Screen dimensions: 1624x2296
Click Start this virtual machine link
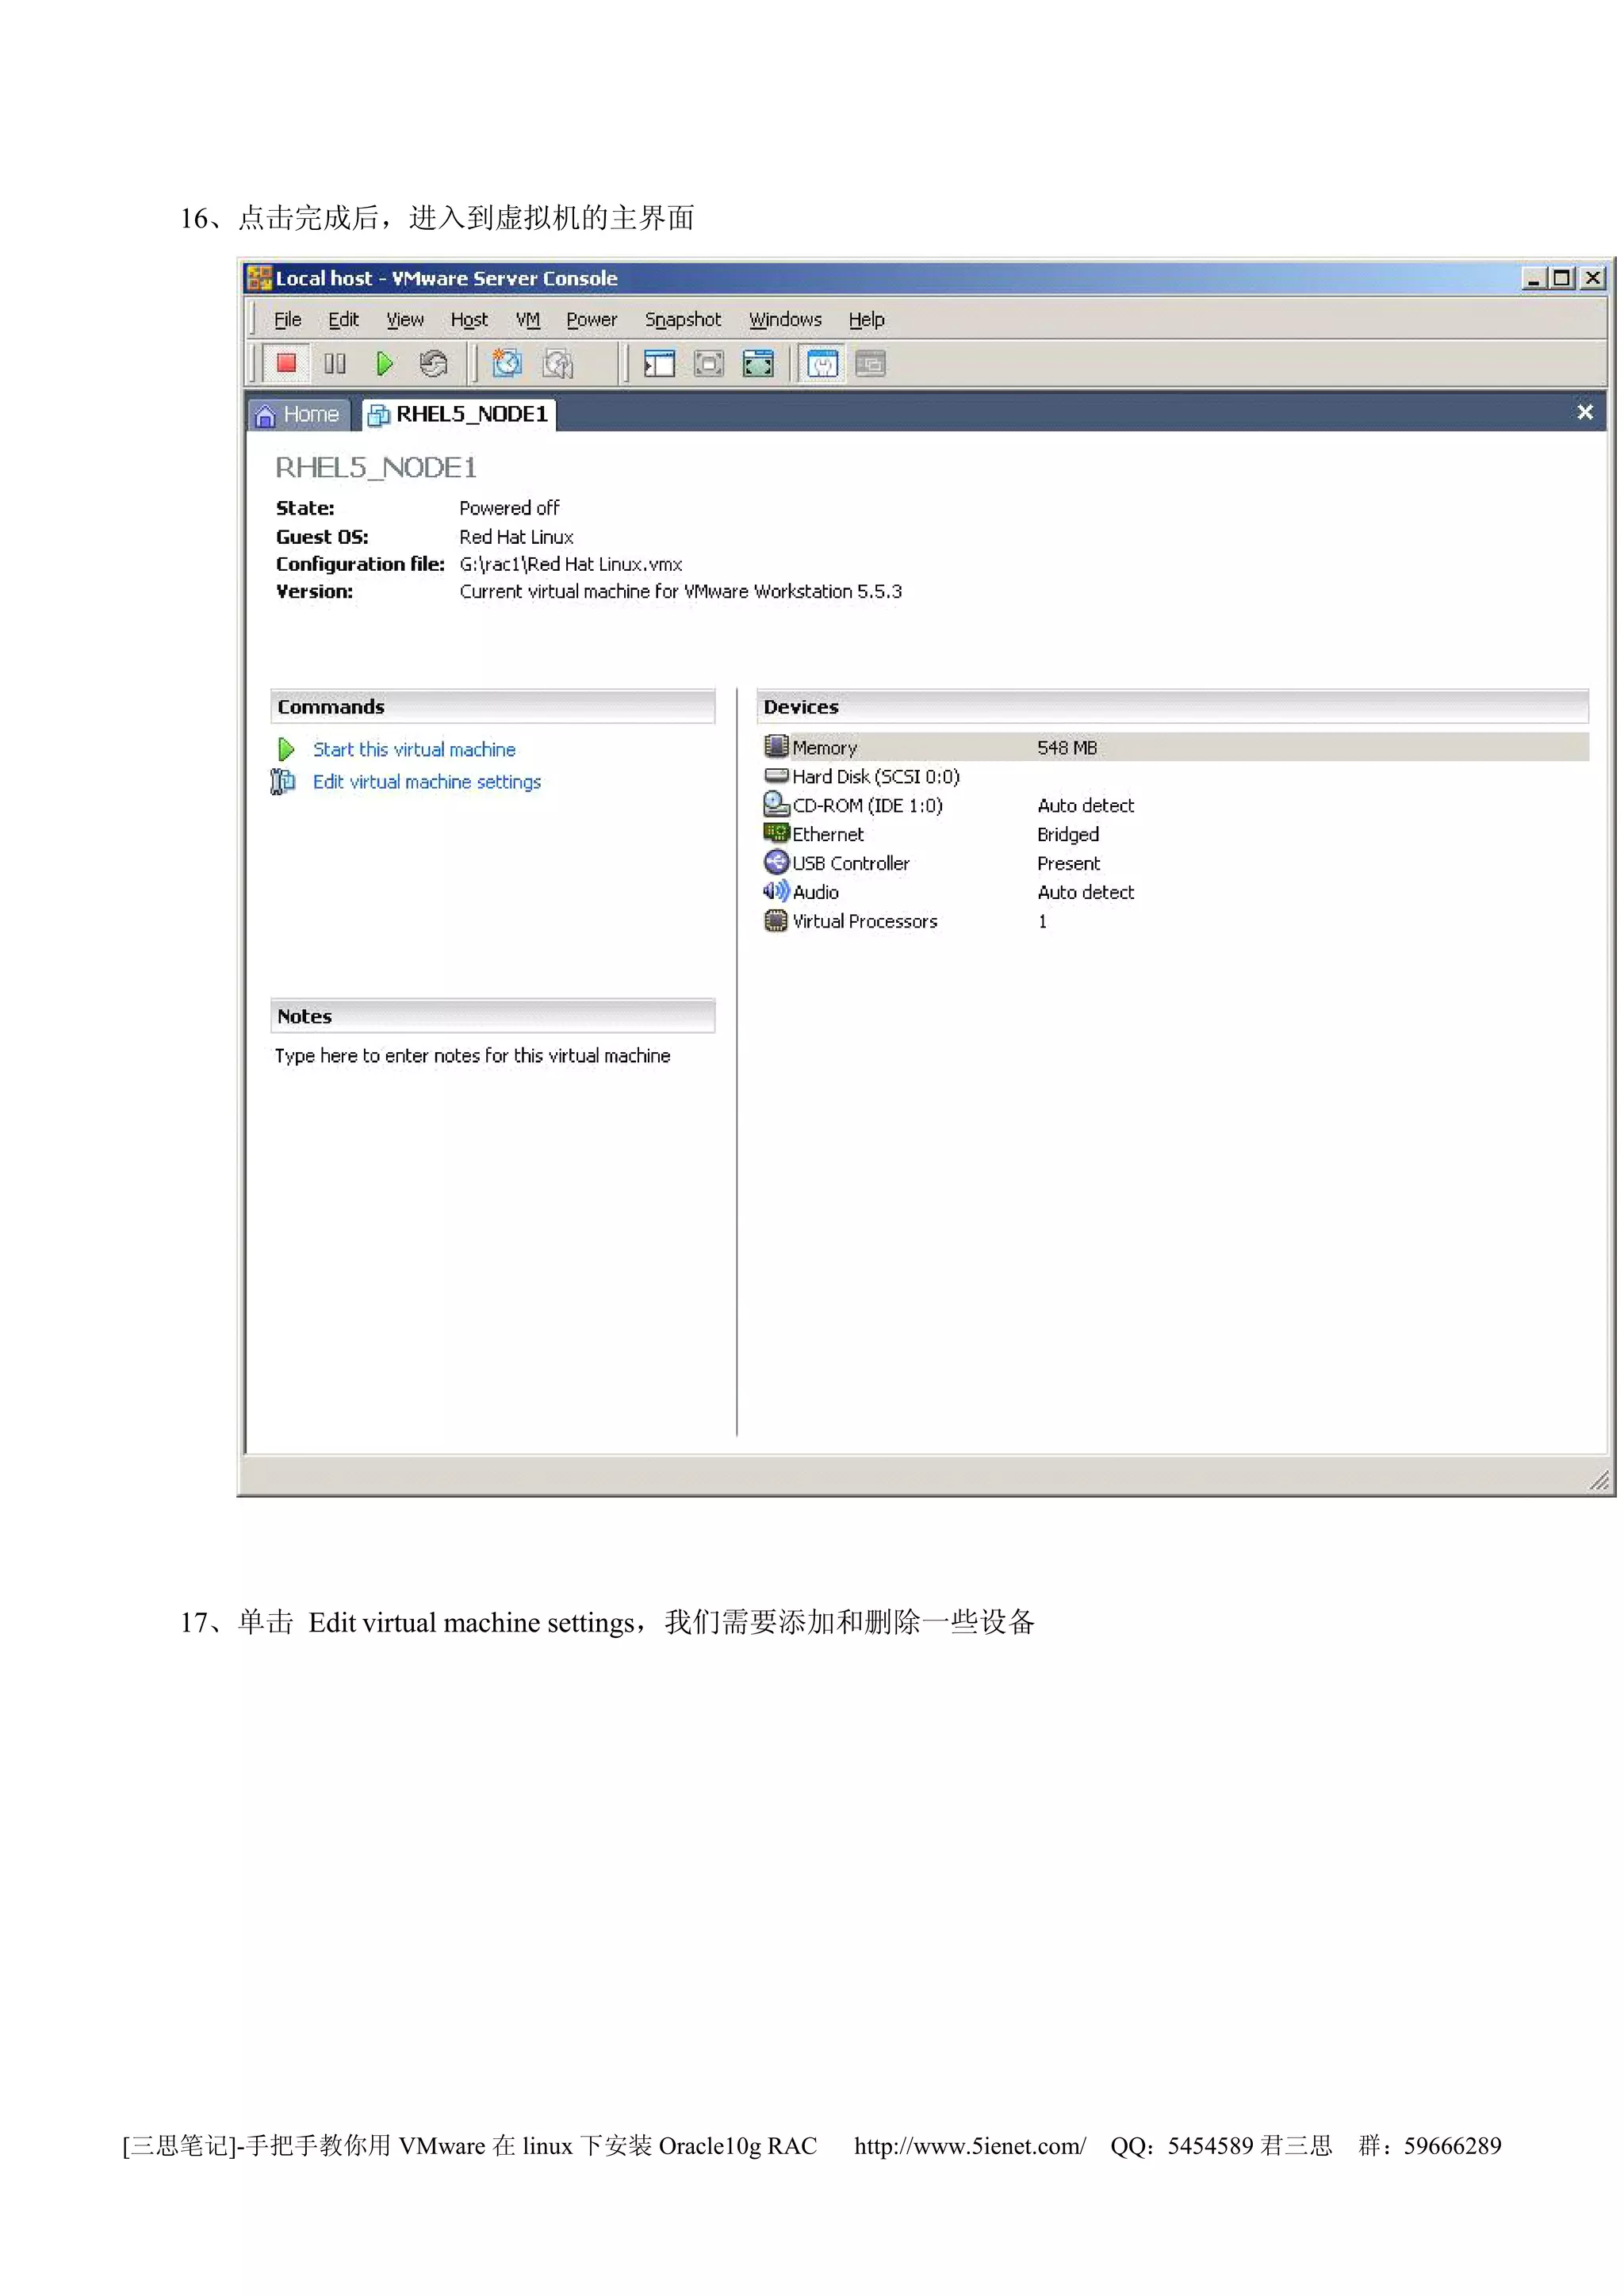tap(414, 749)
